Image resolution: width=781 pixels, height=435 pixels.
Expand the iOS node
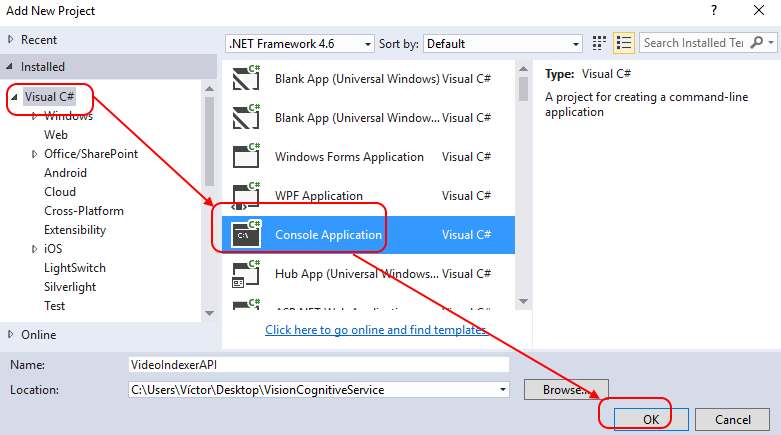(x=34, y=249)
